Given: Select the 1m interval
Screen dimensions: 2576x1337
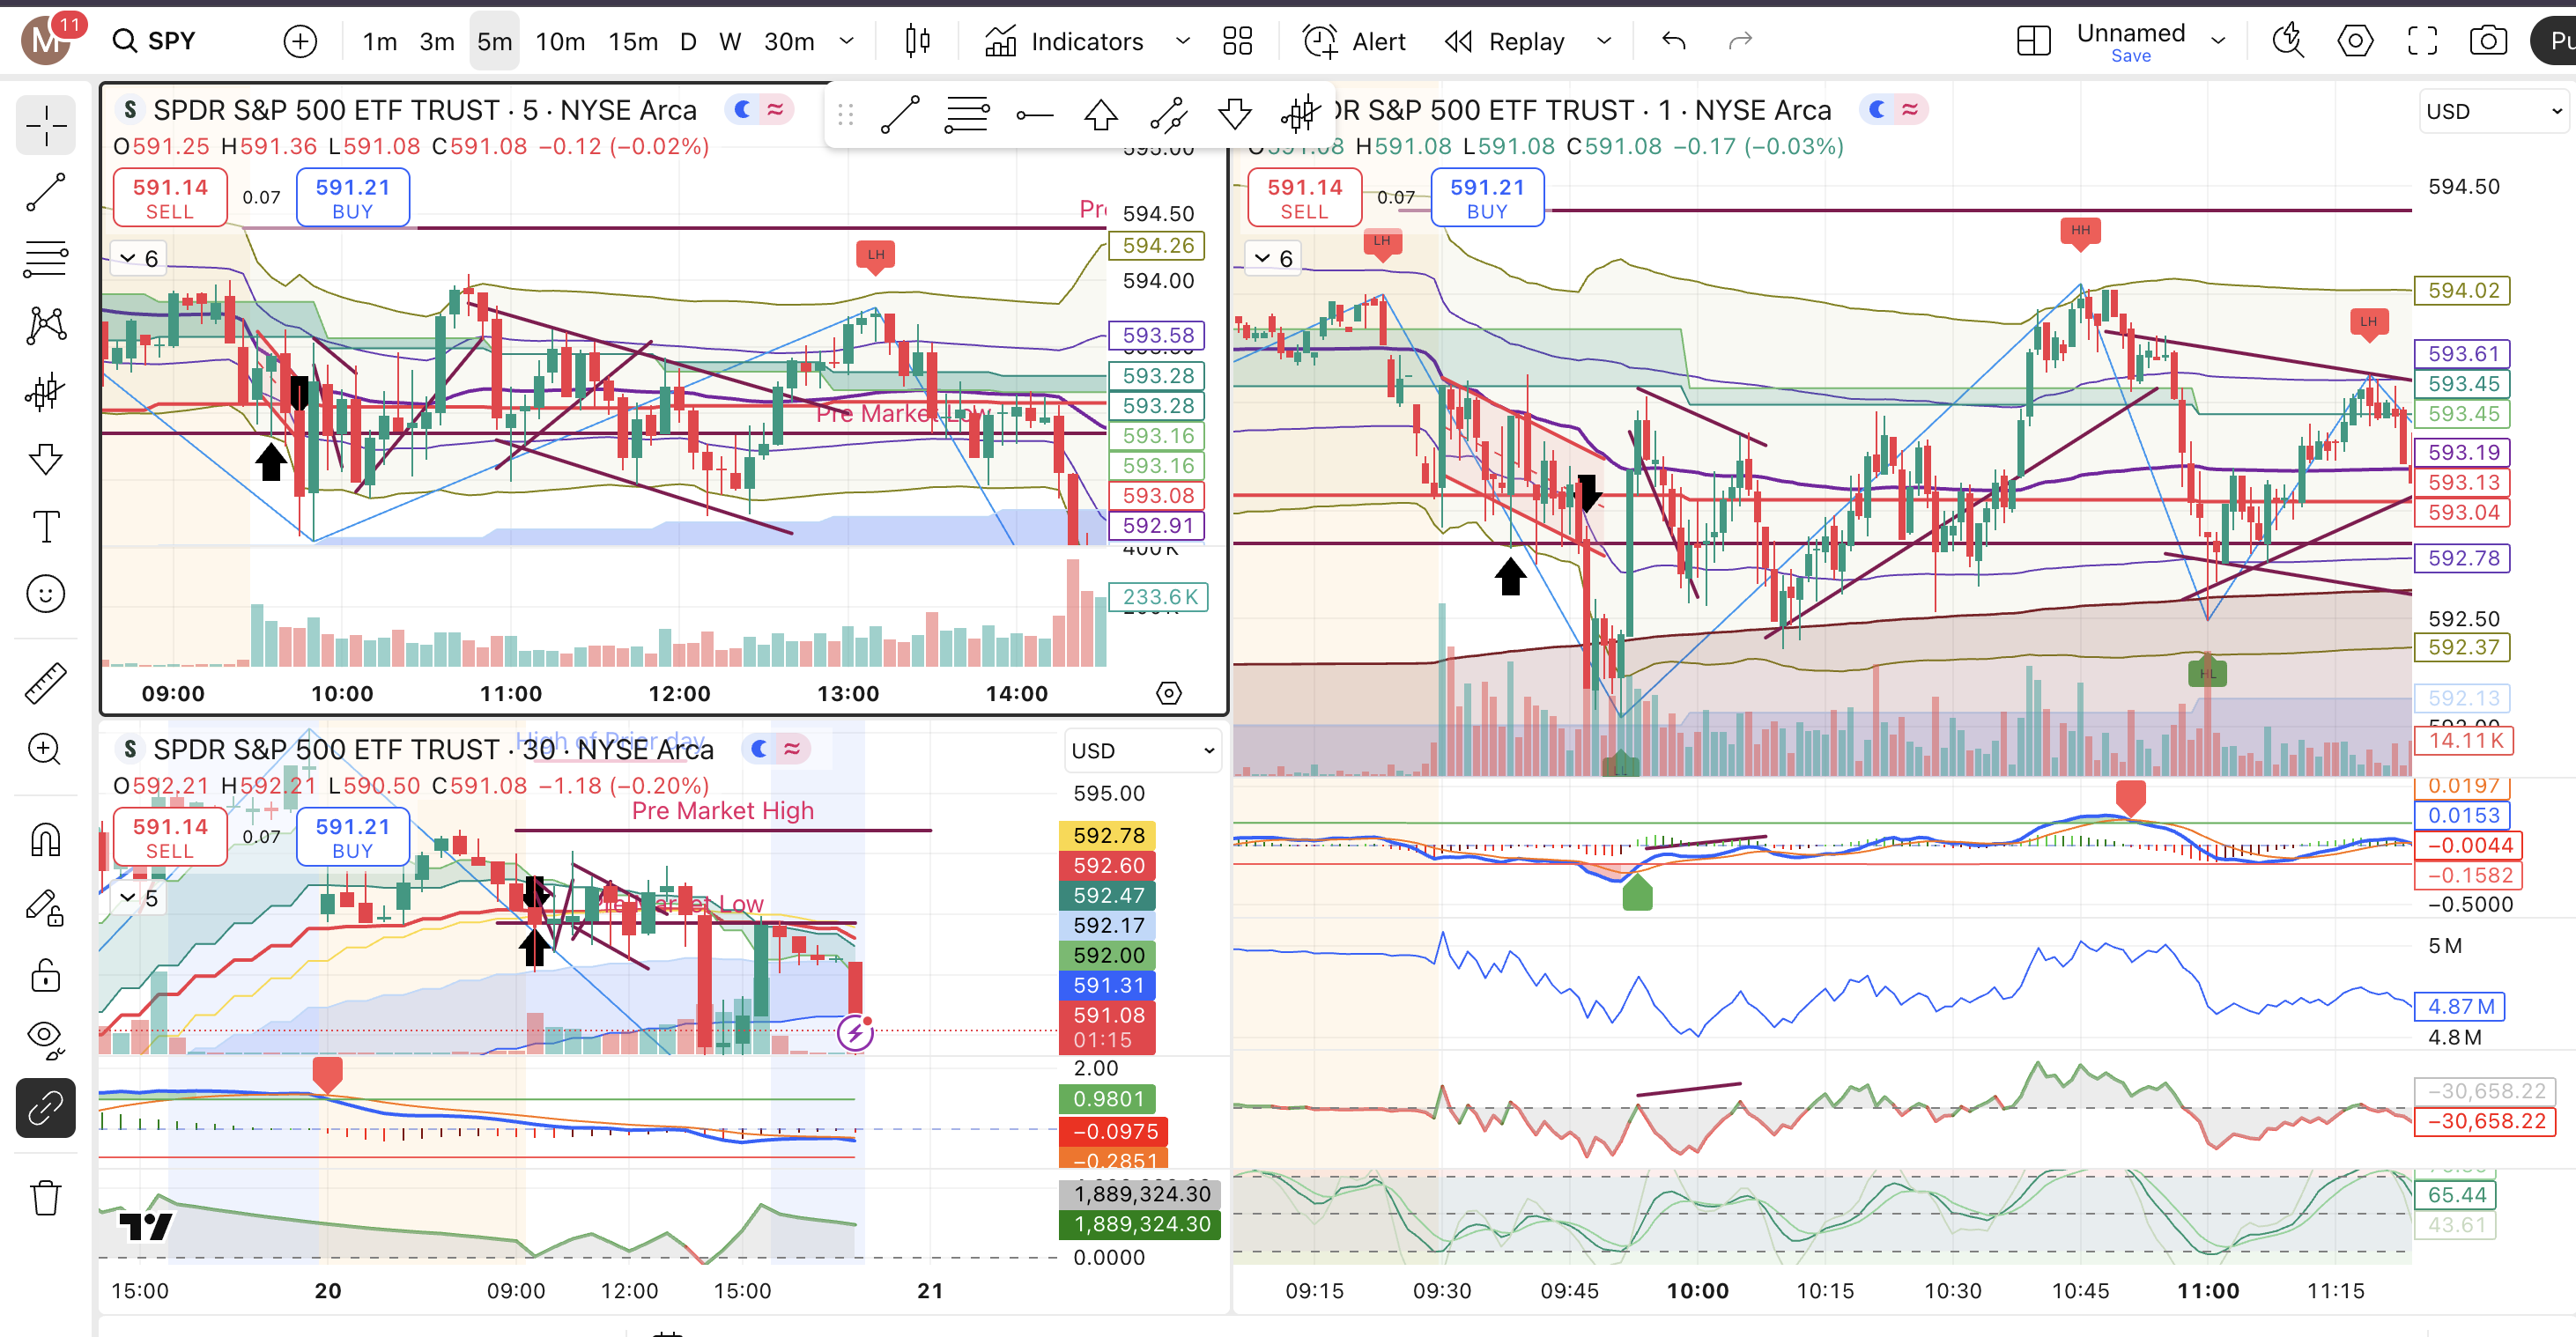Looking at the screenshot, I should point(379,41).
